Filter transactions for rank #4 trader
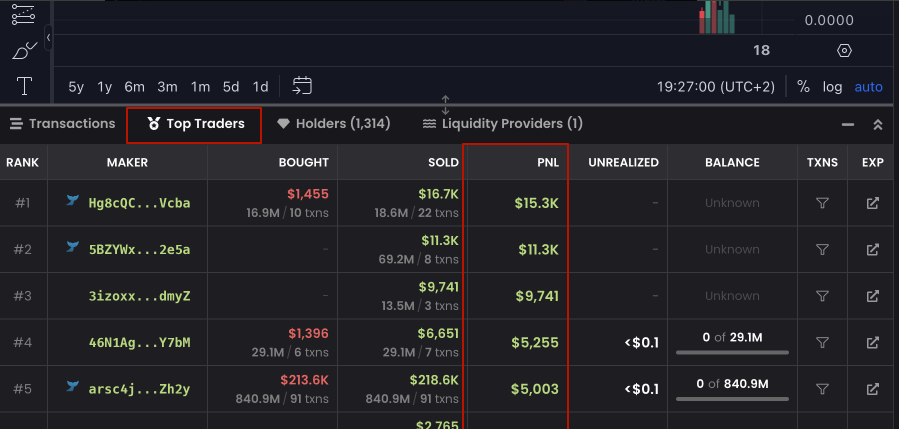This screenshot has height=429, width=899. (x=822, y=343)
